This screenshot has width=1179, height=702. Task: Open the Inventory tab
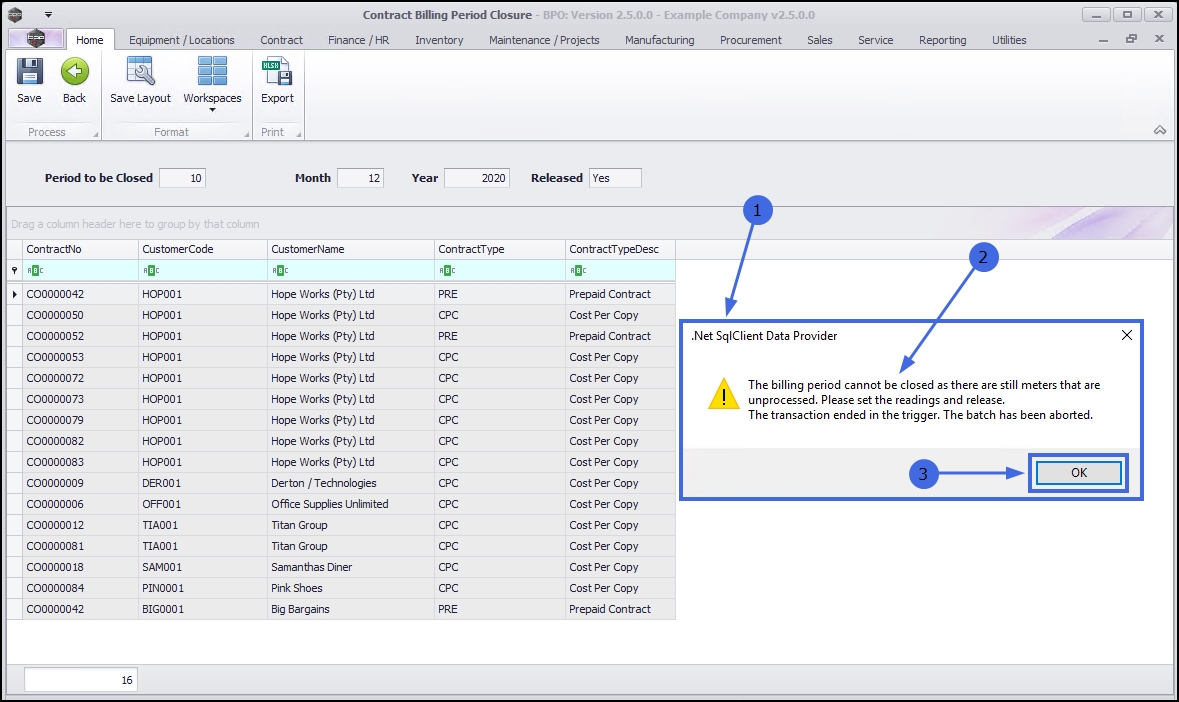coord(439,40)
